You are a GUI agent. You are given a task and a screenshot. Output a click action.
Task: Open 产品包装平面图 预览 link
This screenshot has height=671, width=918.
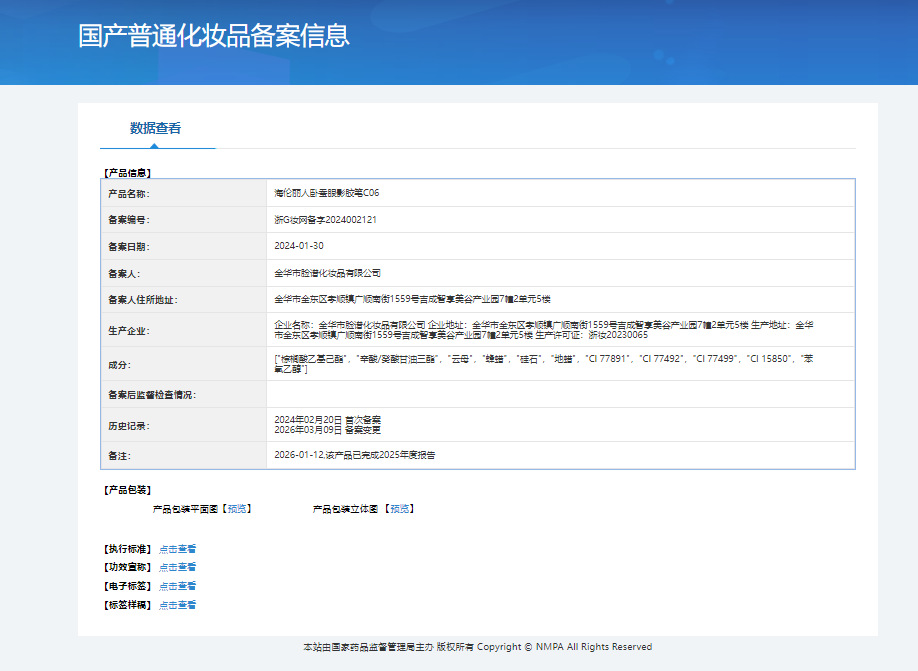237,509
